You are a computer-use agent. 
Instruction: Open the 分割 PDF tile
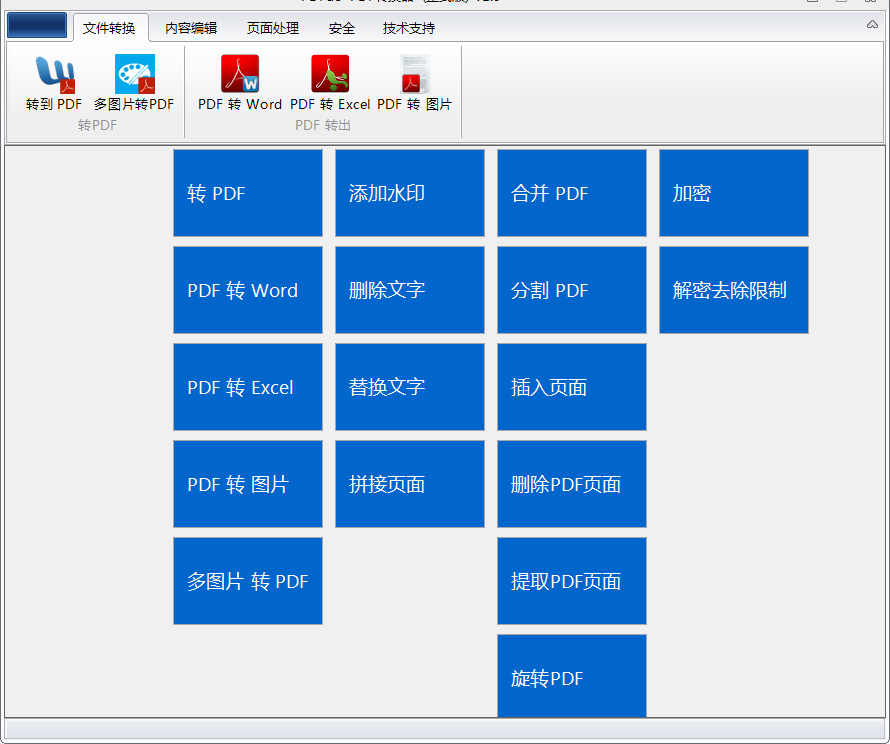(571, 290)
